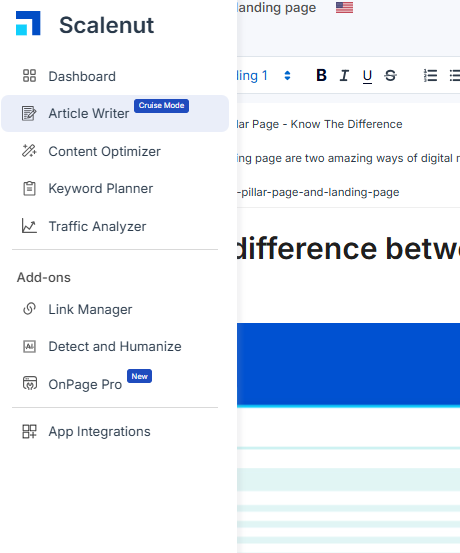The image size is (460, 553).
Task: Click the Content Optimizer wand icon
Action: point(29,151)
